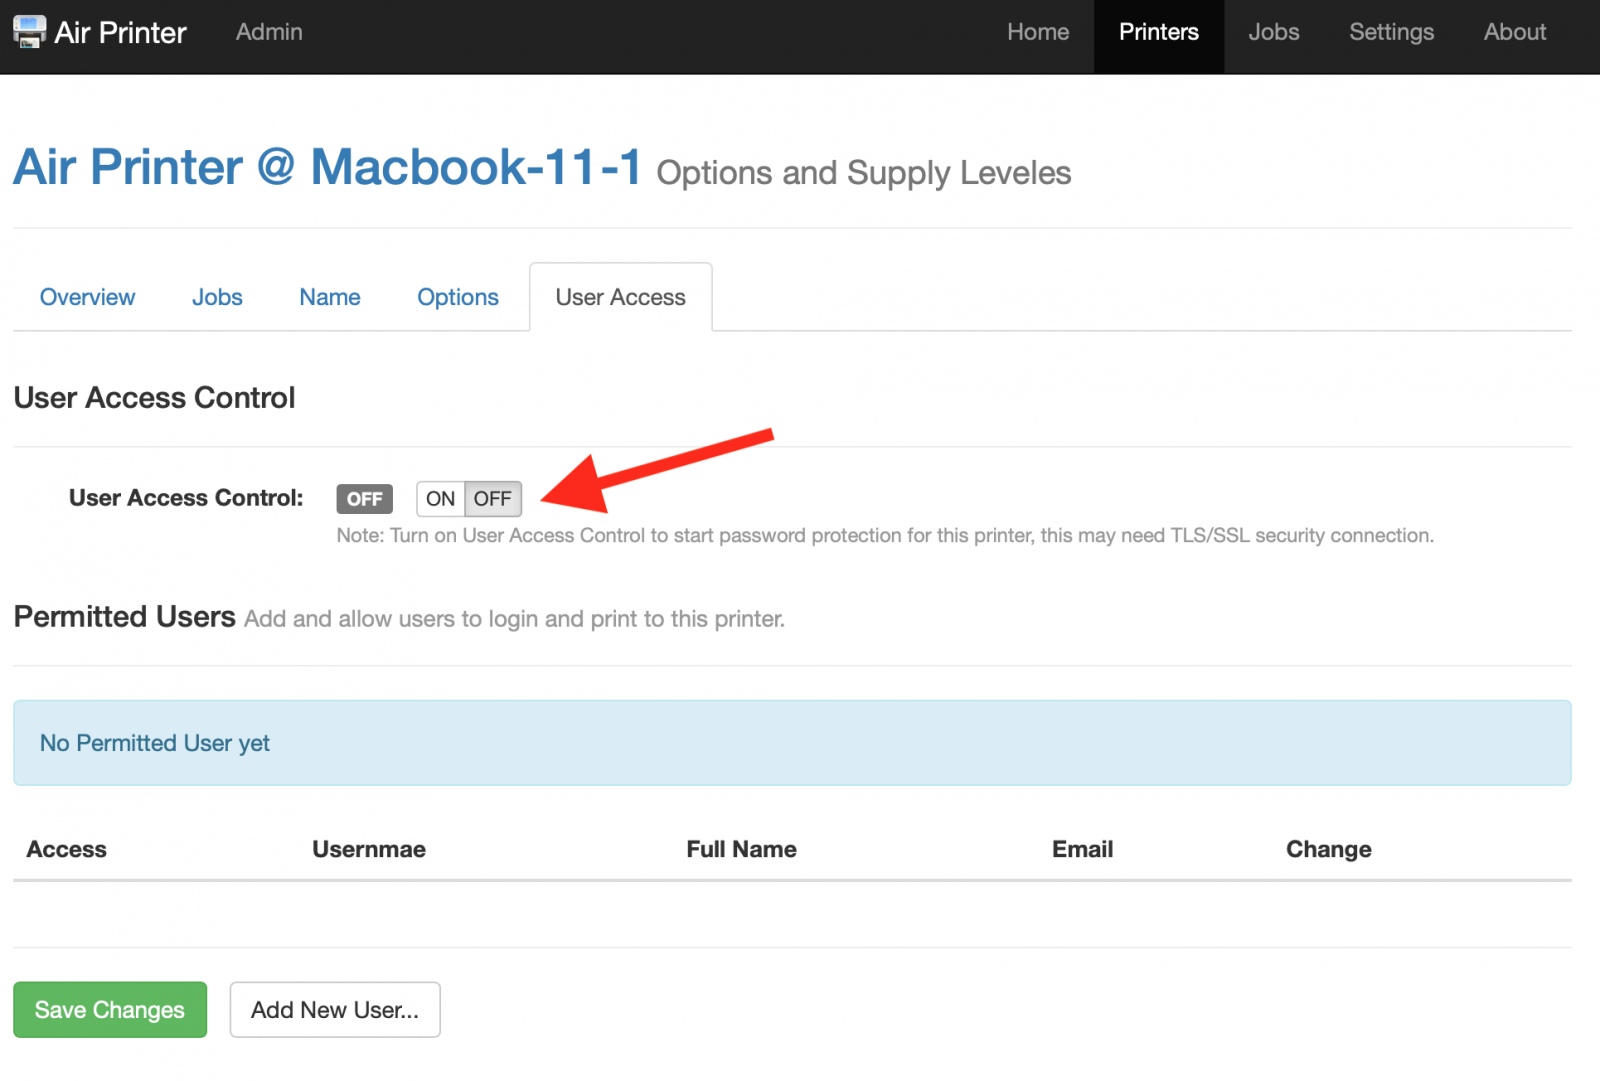Click the Save Changes button
Screen dimensions: 1600x1081
110,1010
